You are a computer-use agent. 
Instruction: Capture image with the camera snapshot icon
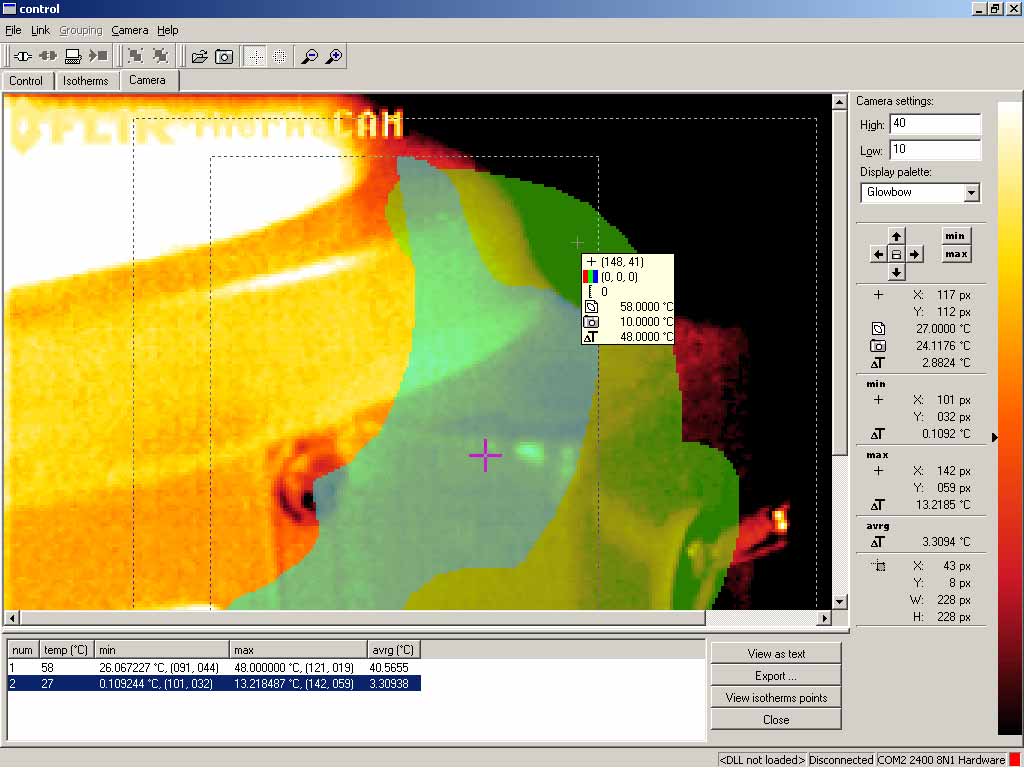224,57
